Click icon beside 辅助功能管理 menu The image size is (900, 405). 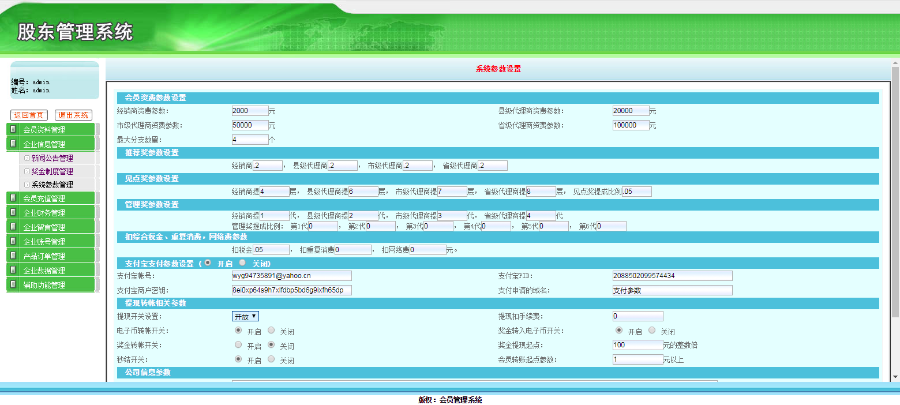point(13,284)
